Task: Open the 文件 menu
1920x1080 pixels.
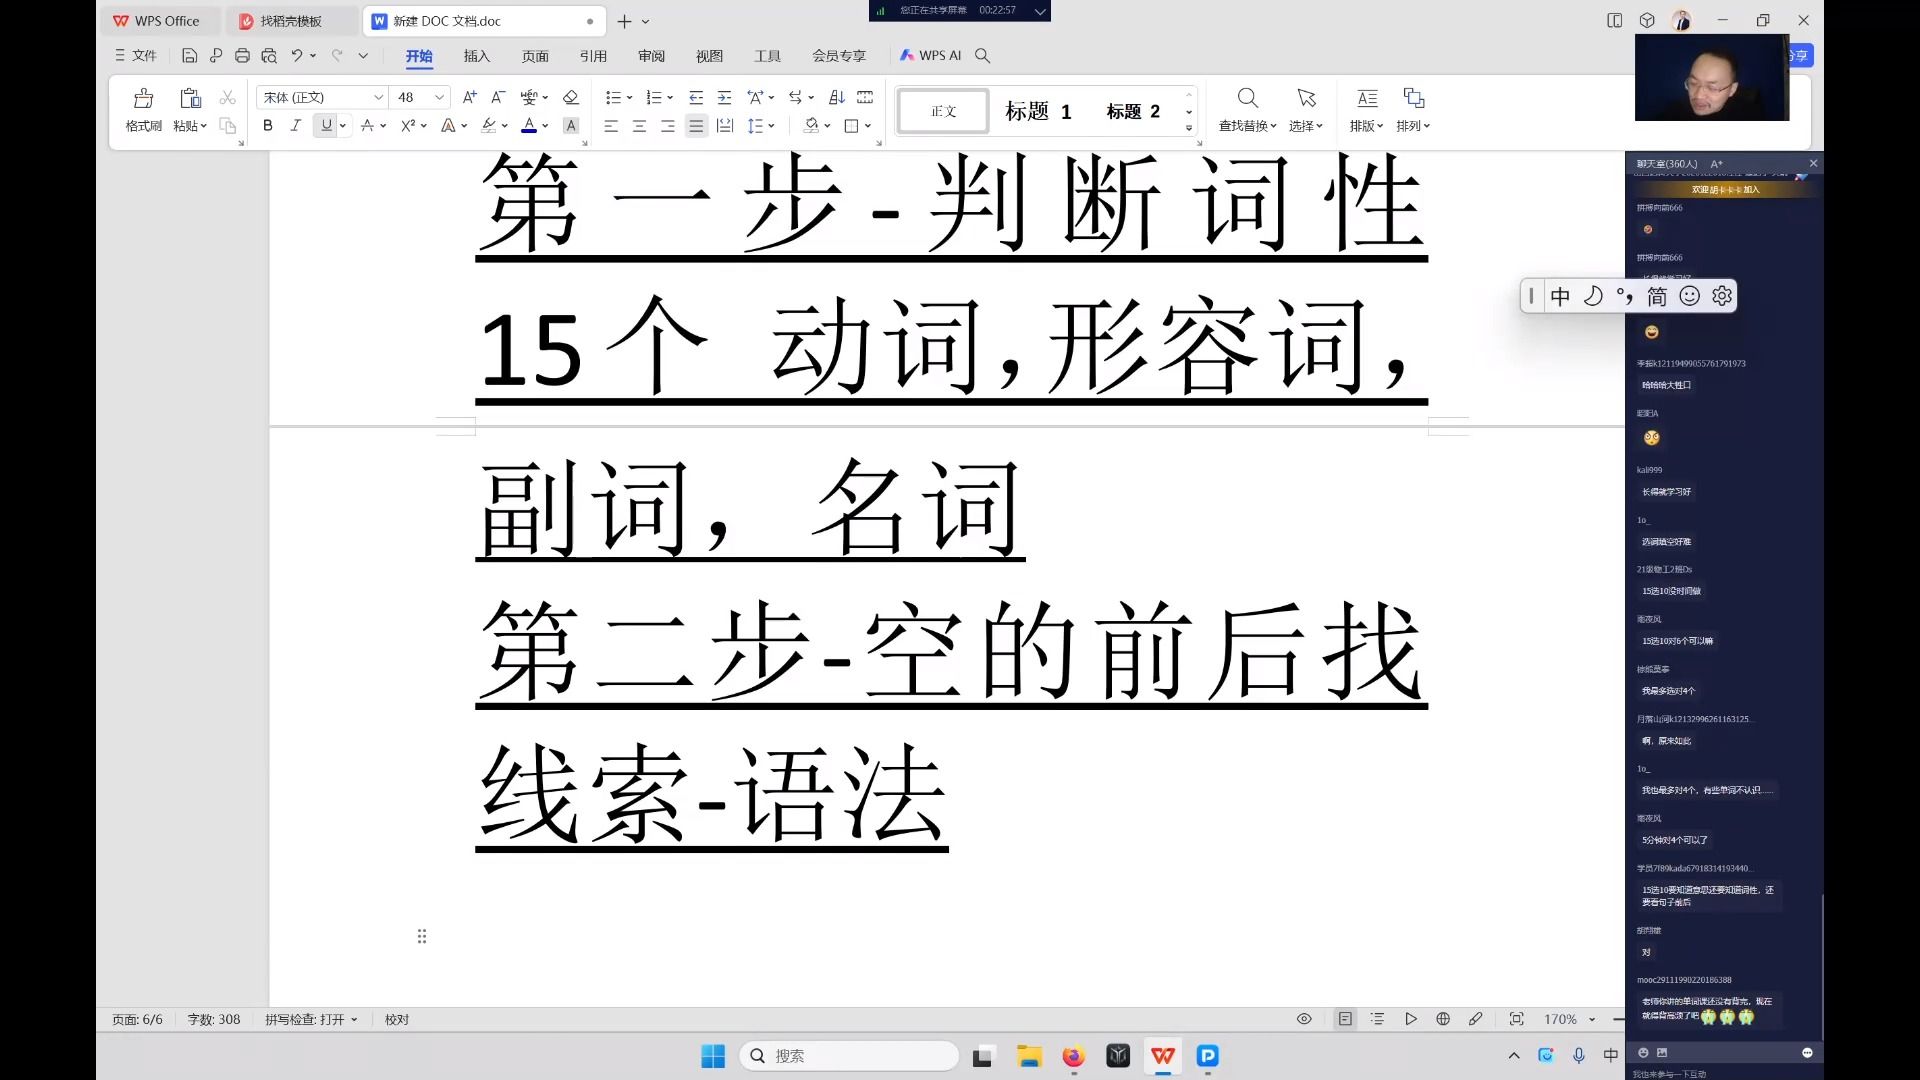Action: (x=136, y=56)
